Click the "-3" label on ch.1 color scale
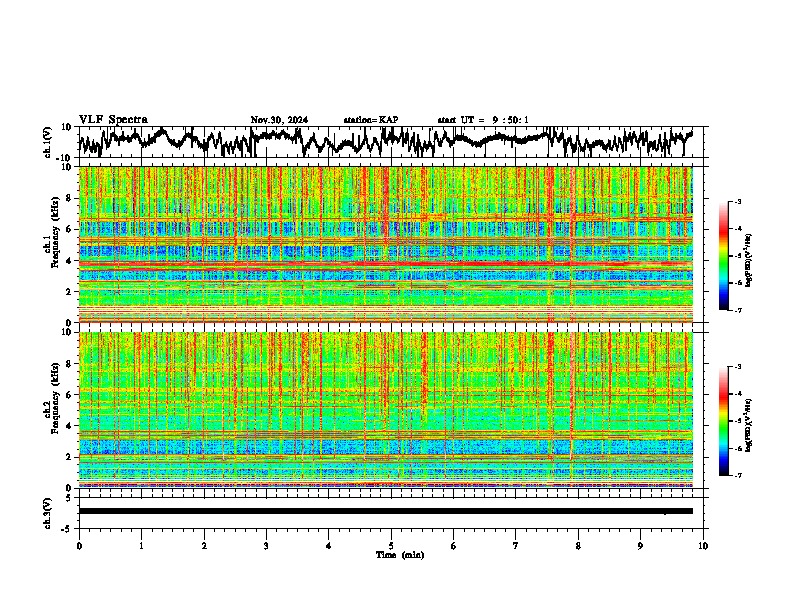792x612 pixels. pyautogui.click(x=737, y=201)
